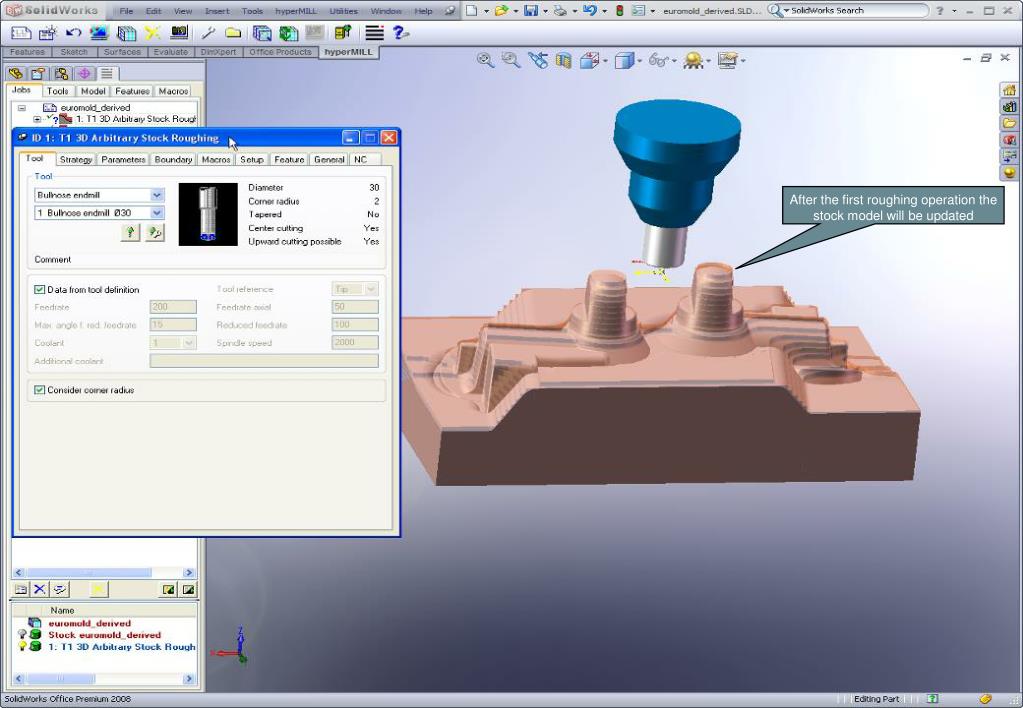Click the pink crosshair DimXpert manager icon
The width and height of the screenshot is (1023, 708).
84,73
